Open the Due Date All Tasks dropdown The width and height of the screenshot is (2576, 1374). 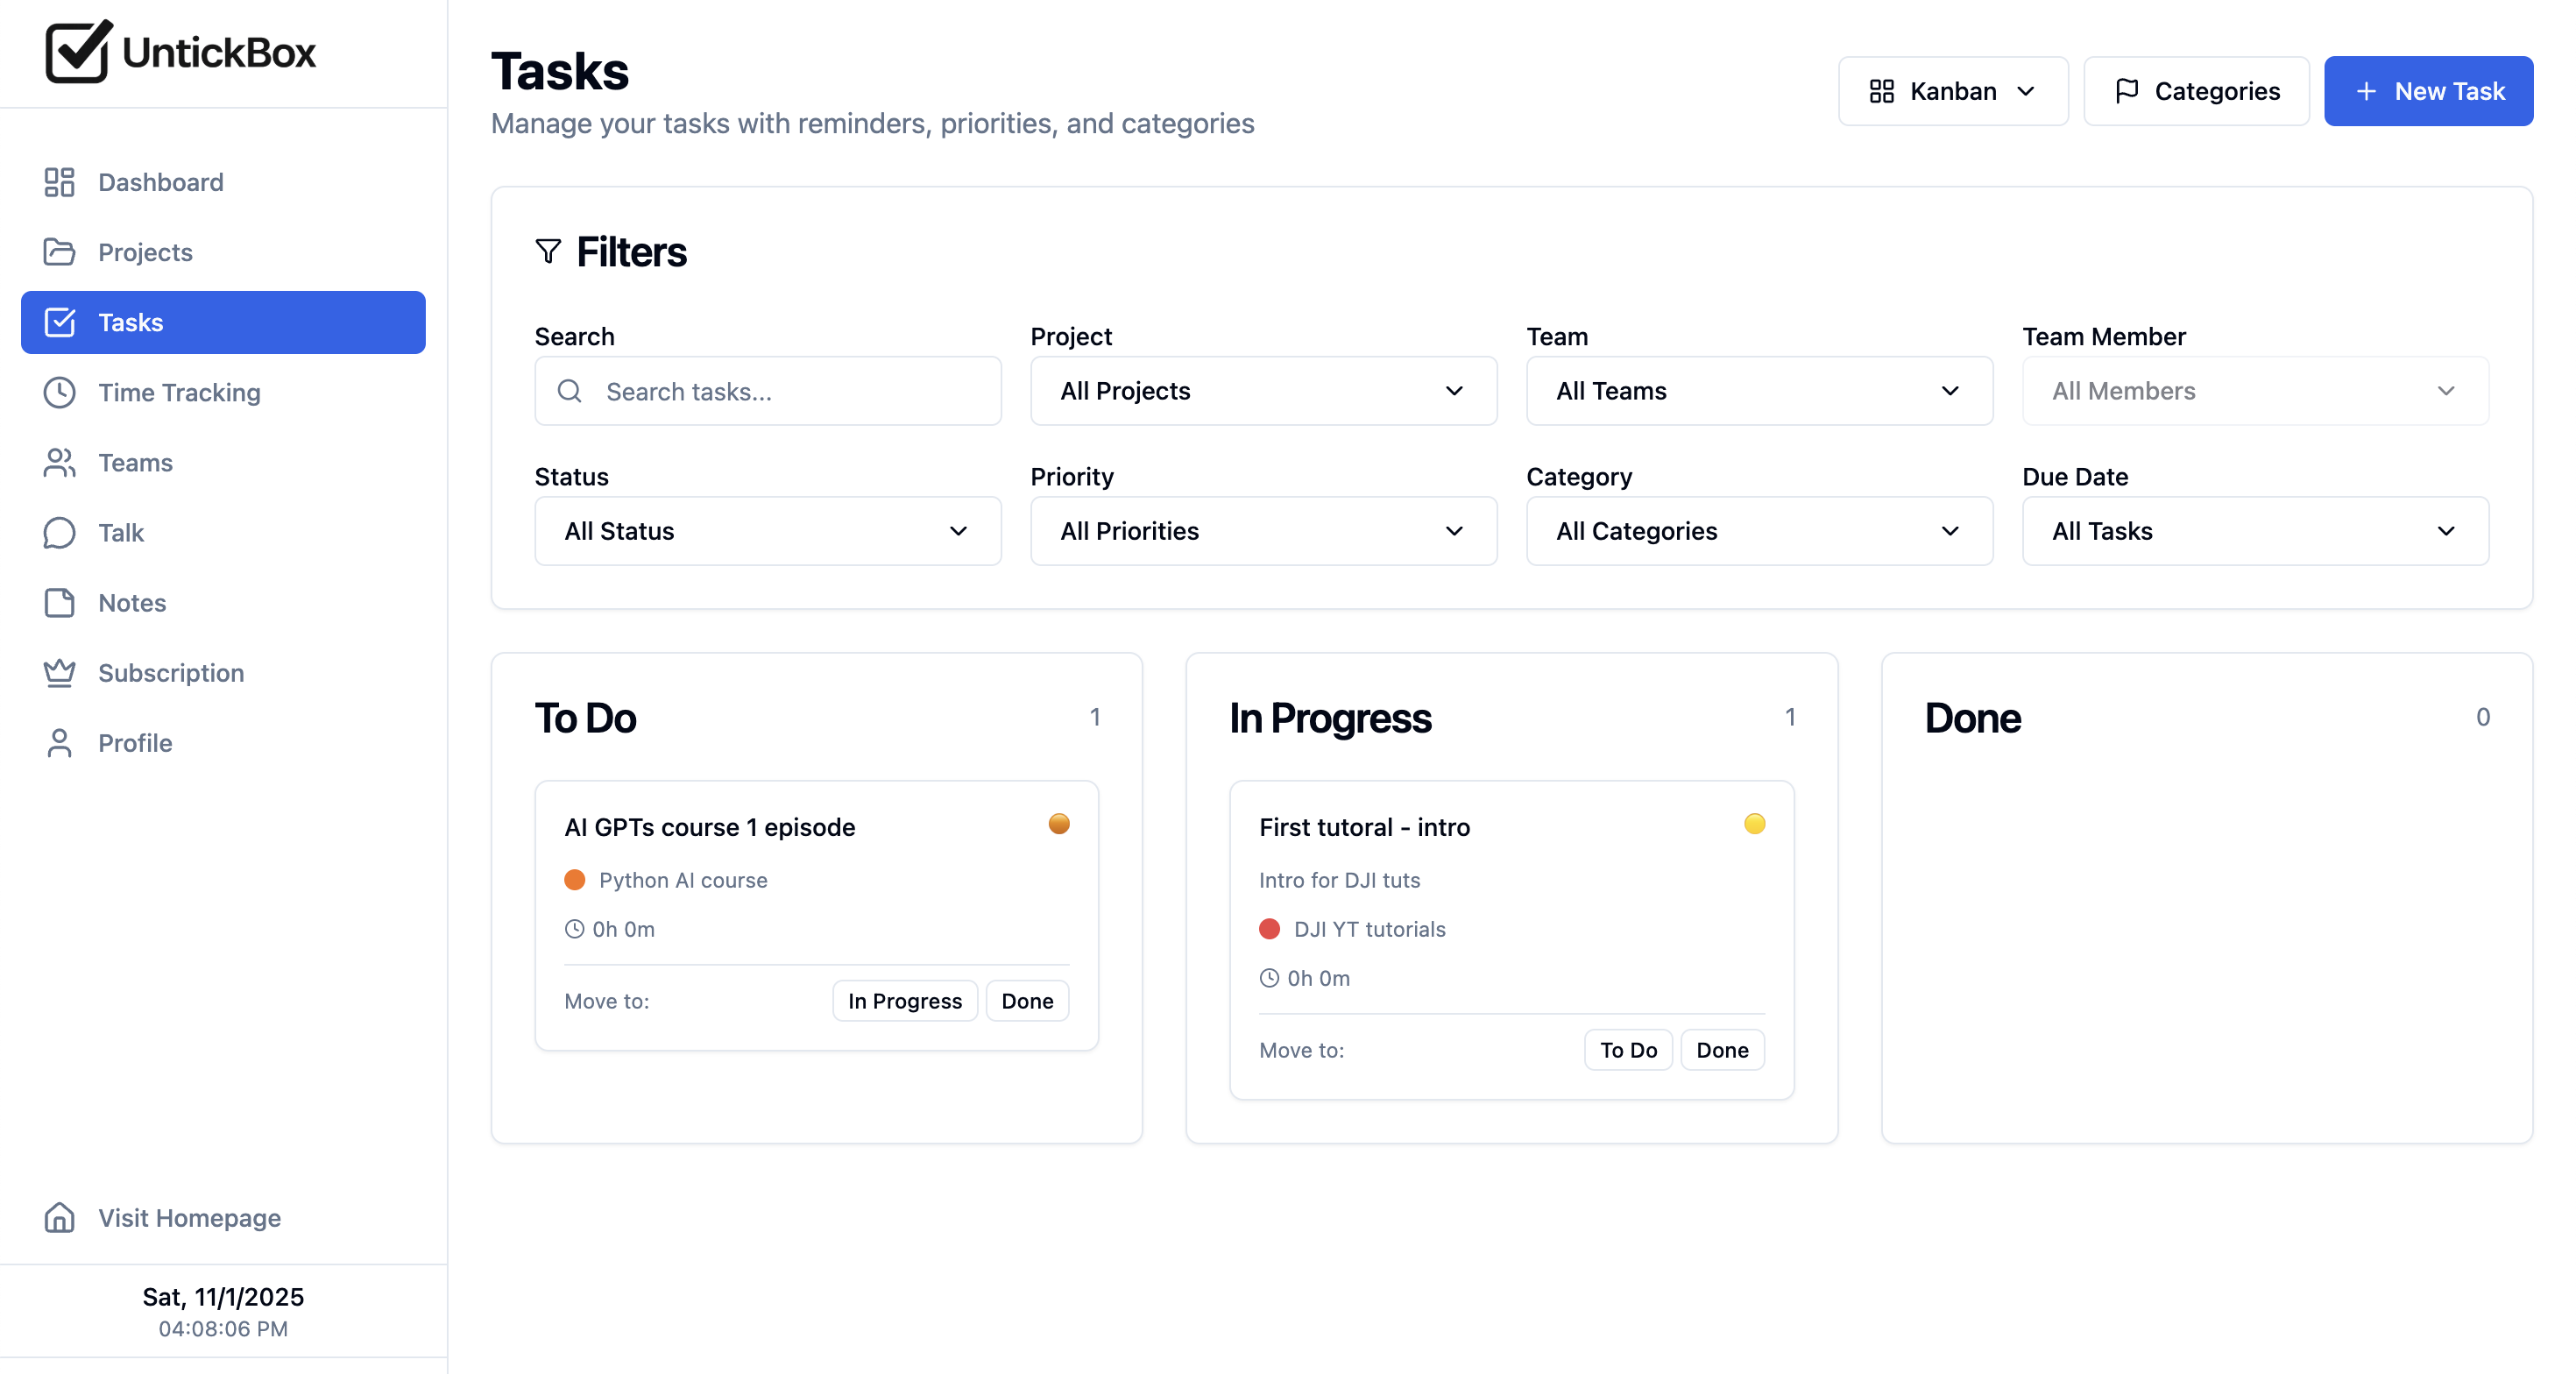[x=2254, y=531]
